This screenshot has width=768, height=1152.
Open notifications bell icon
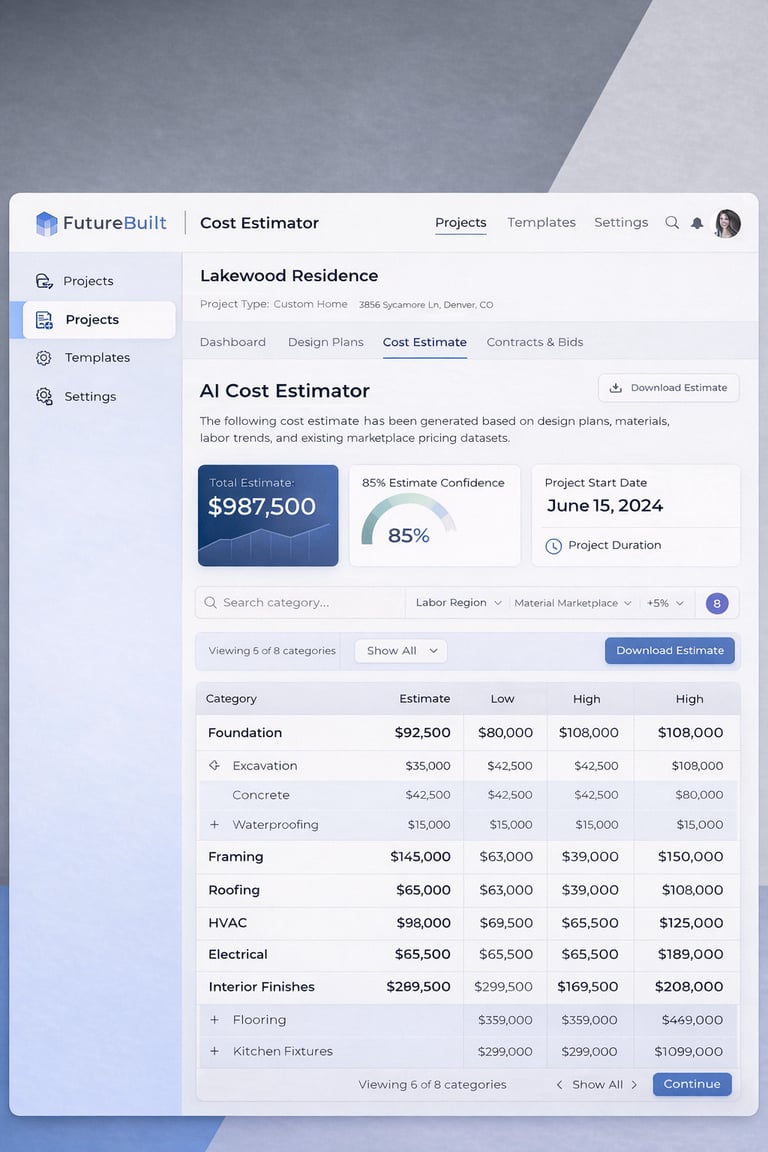pos(697,223)
